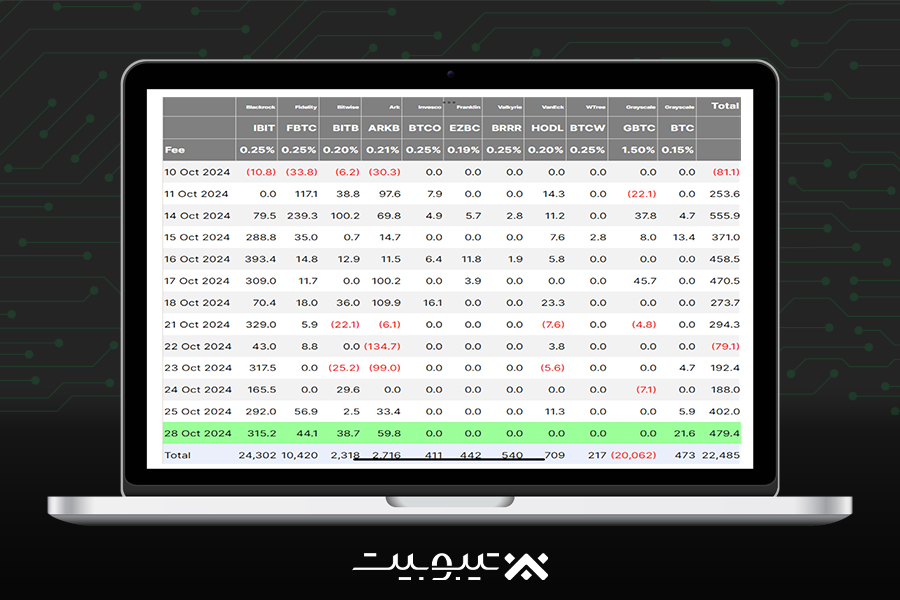The image size is (900, 600).
Task: Click the red (81.1) total value
Action: coord(726,172)
